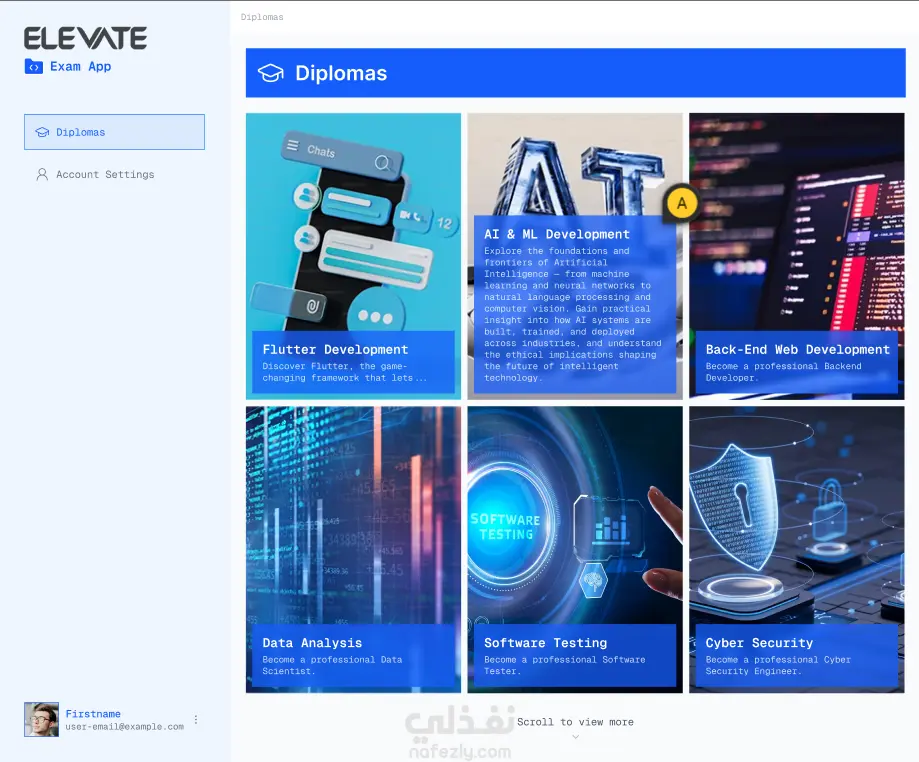919x762 pixels.
Task: Click the graduation cap icon beside sidebar Diplomas
Action: click(x=42, y=132)
